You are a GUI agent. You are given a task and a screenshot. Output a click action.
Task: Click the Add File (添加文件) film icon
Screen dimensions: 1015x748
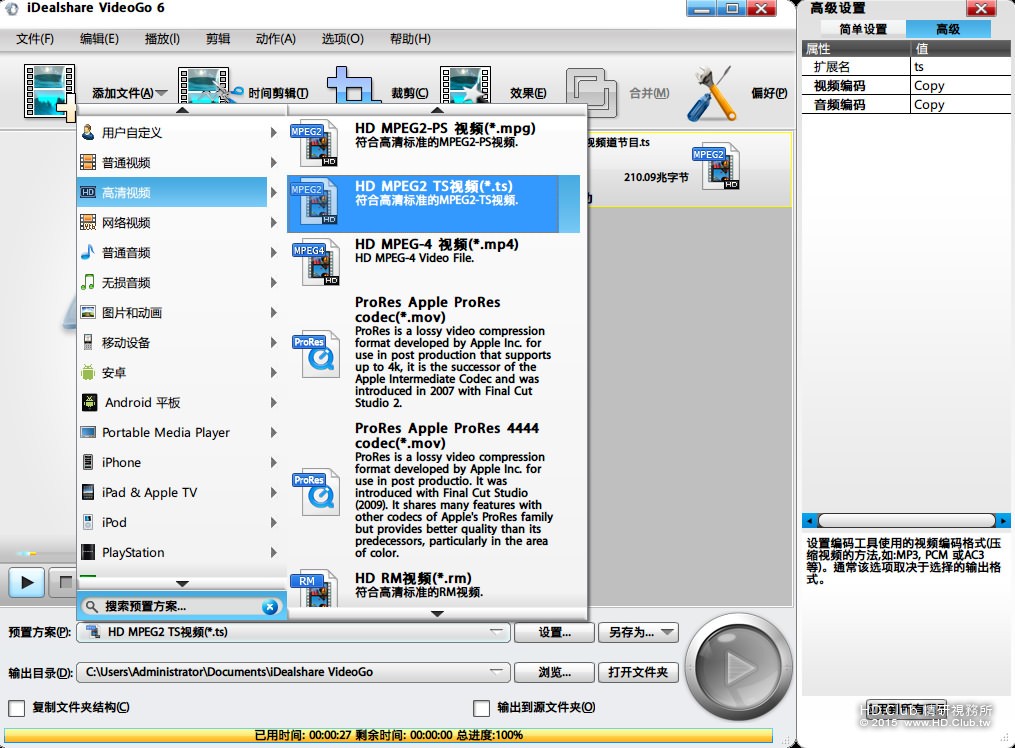tap(50, 91)
